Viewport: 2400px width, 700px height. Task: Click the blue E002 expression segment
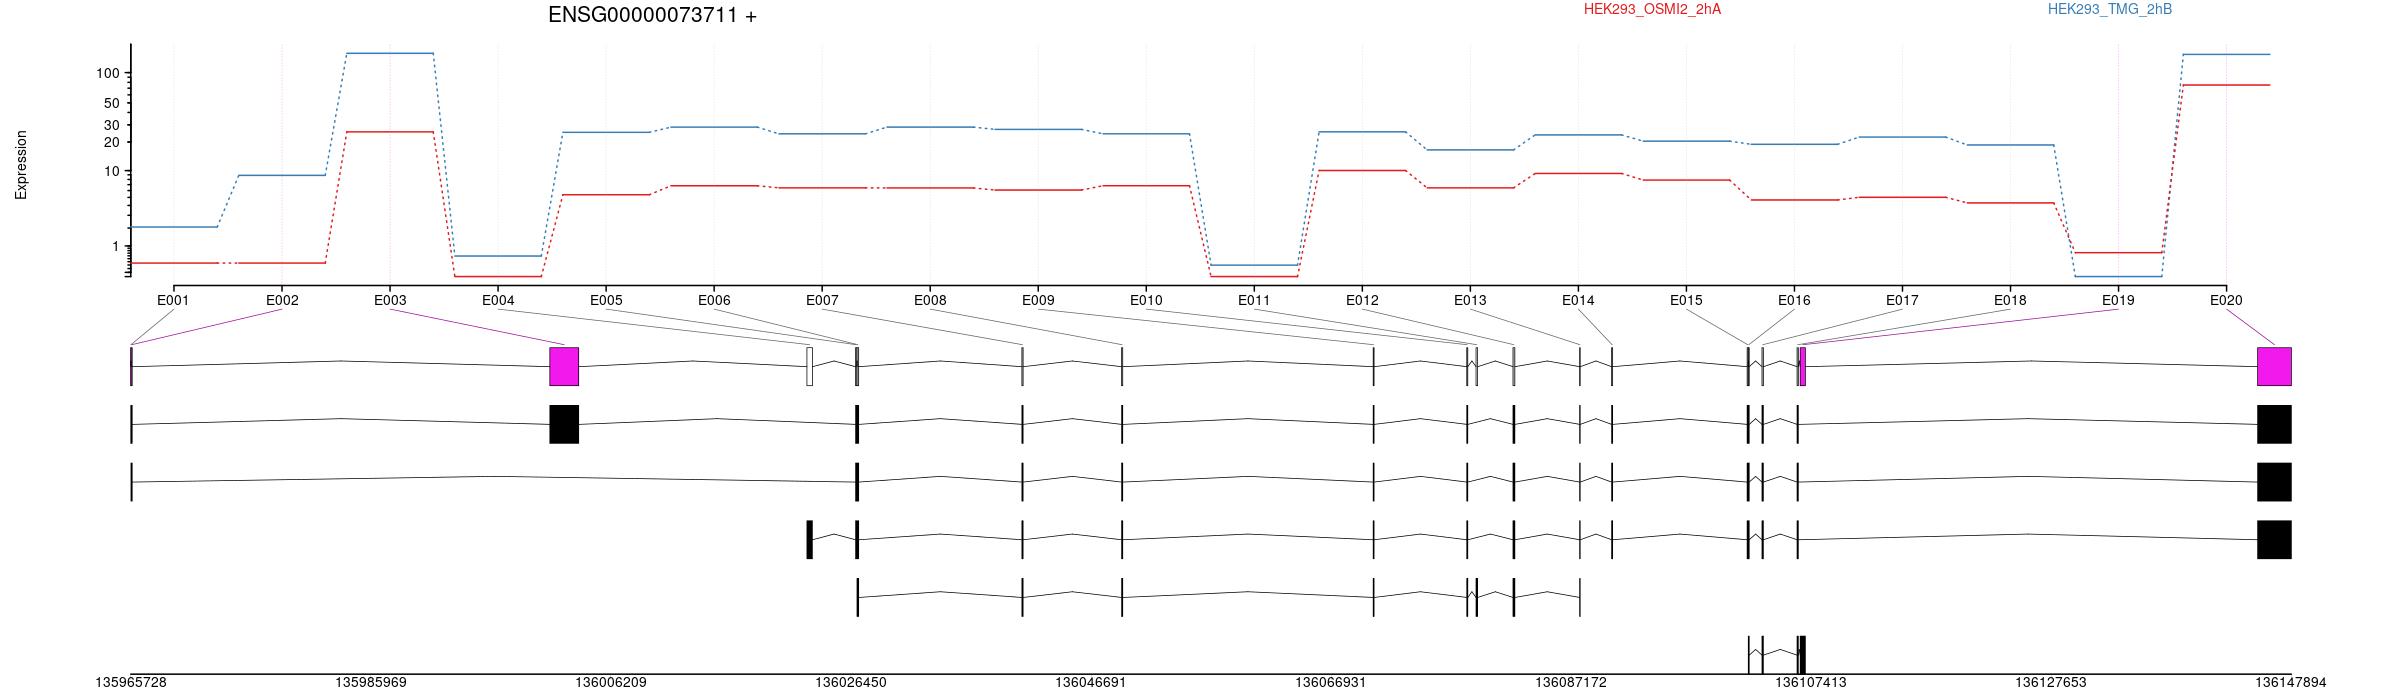(282, 175)
